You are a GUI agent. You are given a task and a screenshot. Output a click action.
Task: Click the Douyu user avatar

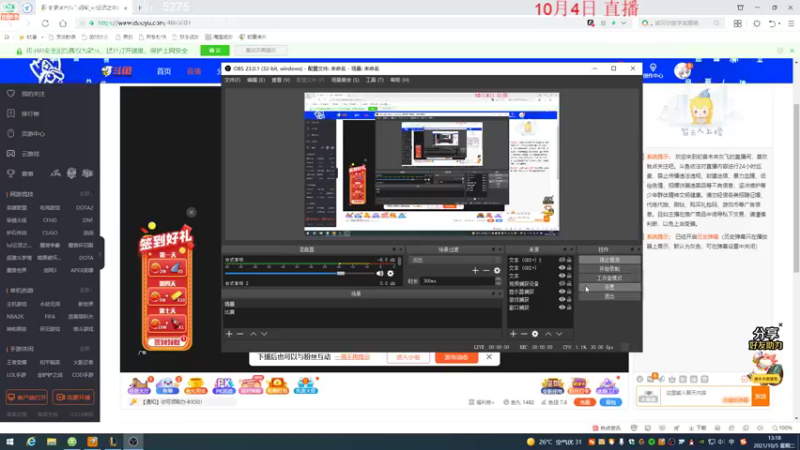pyautogui.click(x=682, y=71)
